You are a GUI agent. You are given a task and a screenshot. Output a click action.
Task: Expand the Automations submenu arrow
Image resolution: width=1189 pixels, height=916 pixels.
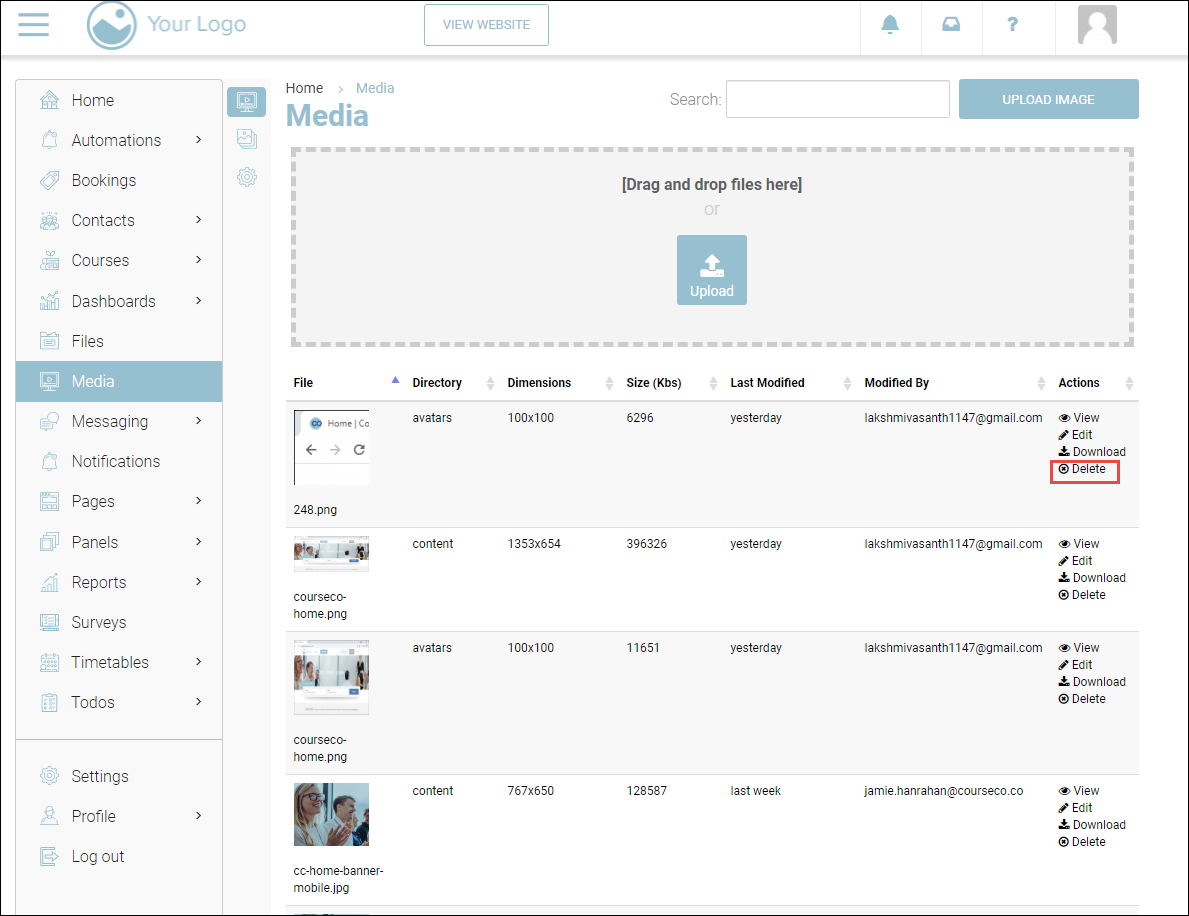199,140
